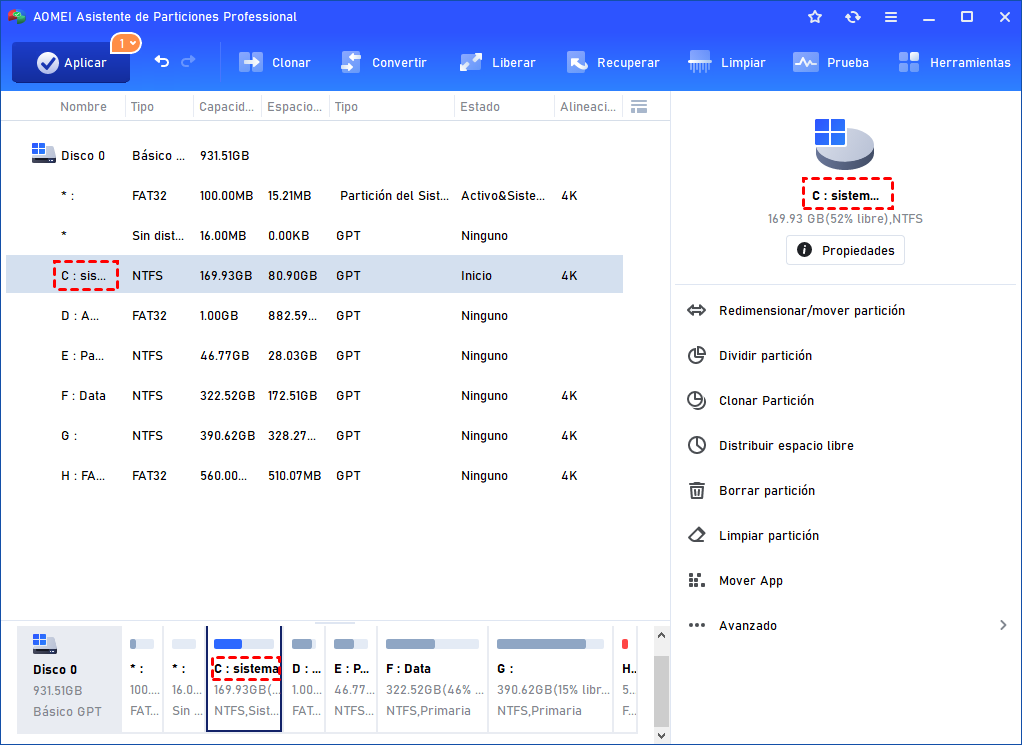
Task: Sort by the Capacidad column header
Action: tap(226, 106)
